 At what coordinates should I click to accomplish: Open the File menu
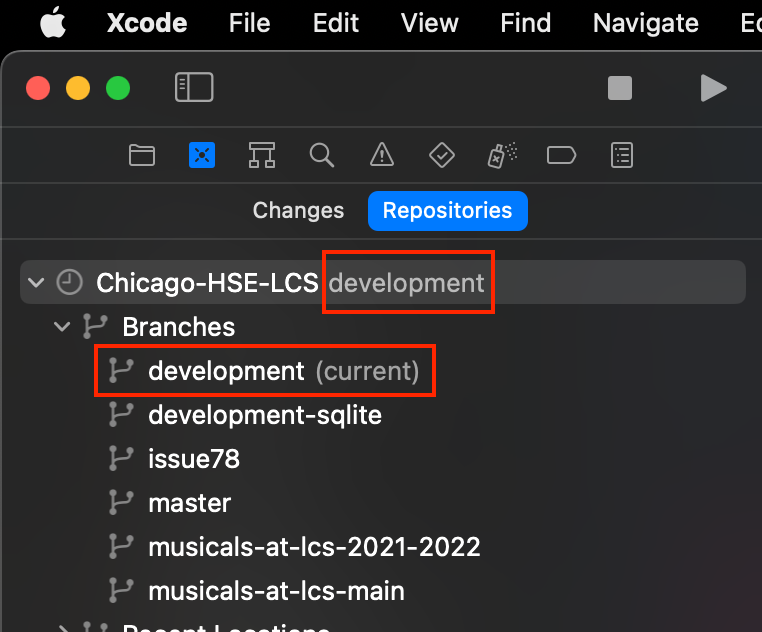(249, 23)
